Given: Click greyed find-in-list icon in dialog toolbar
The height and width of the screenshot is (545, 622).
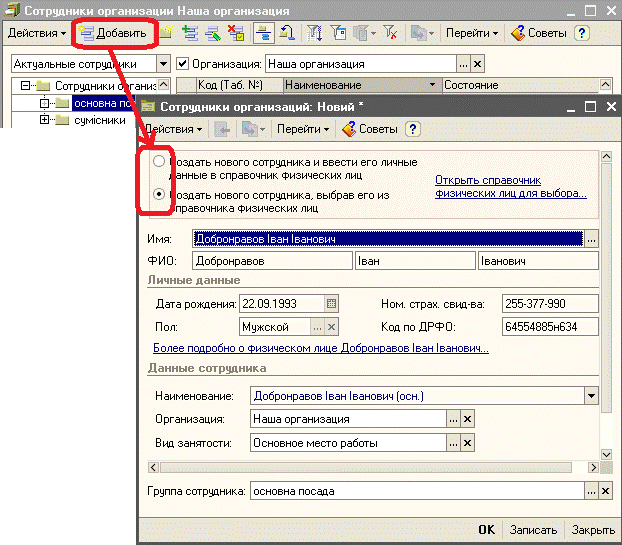Looking at the screenshot, I should click(222, 129).
